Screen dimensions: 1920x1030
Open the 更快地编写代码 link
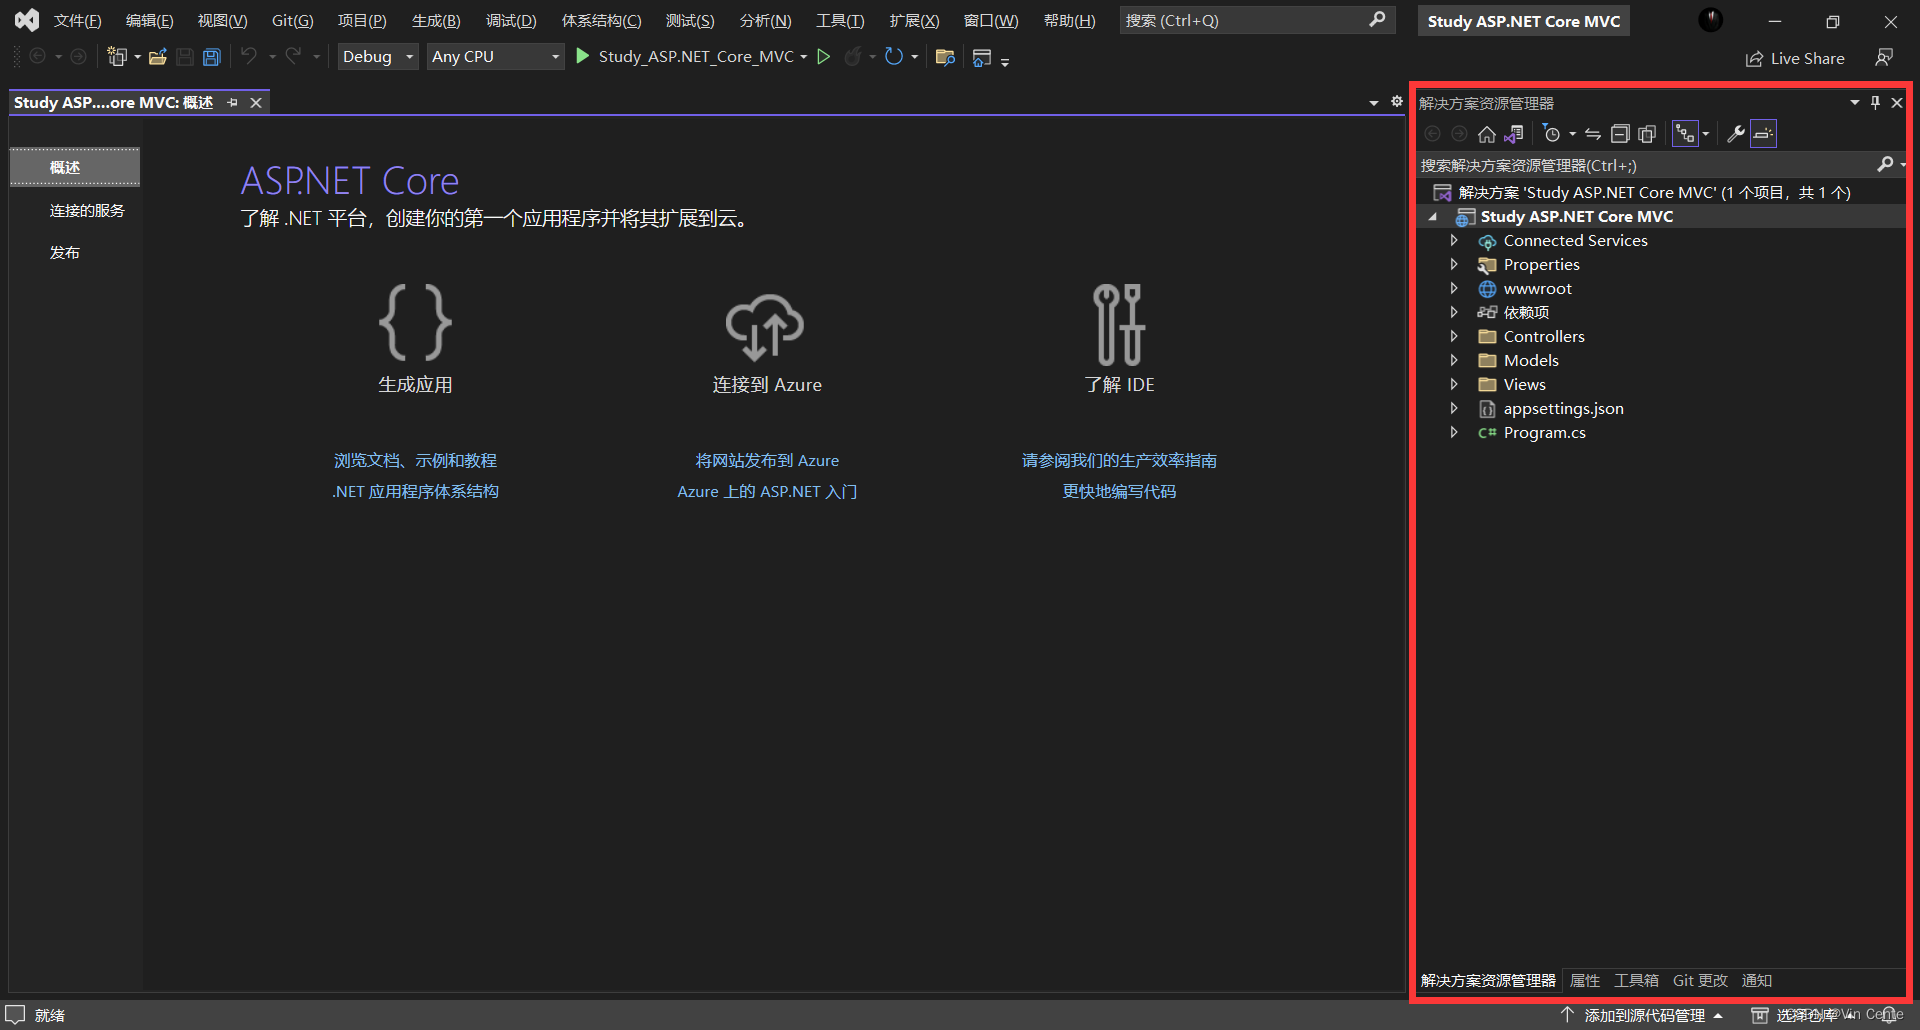[x=1119, y=492]
